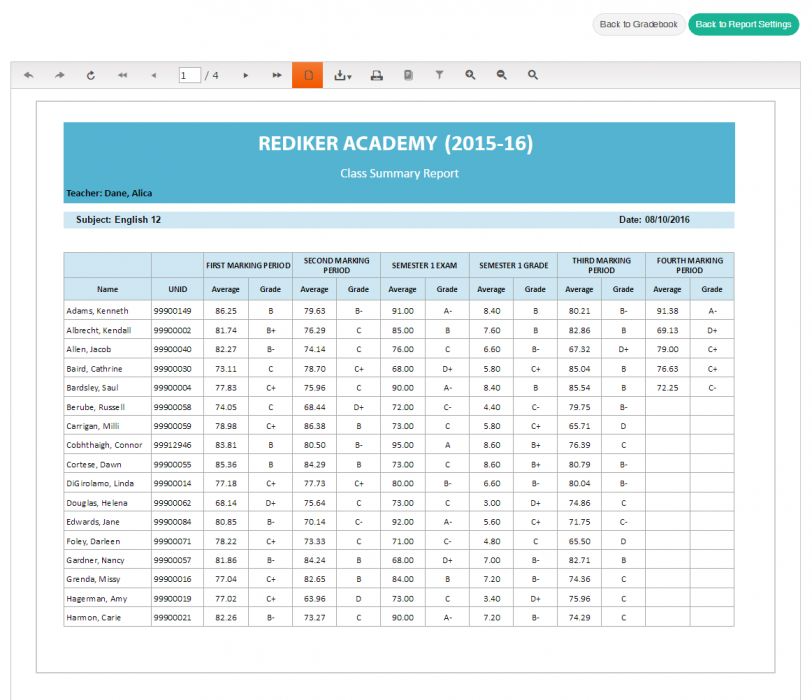Select the Baird, Cathrine name cell
Viewport: 812px width, 700px height.
pyautogui.click(x=108, y=369)
